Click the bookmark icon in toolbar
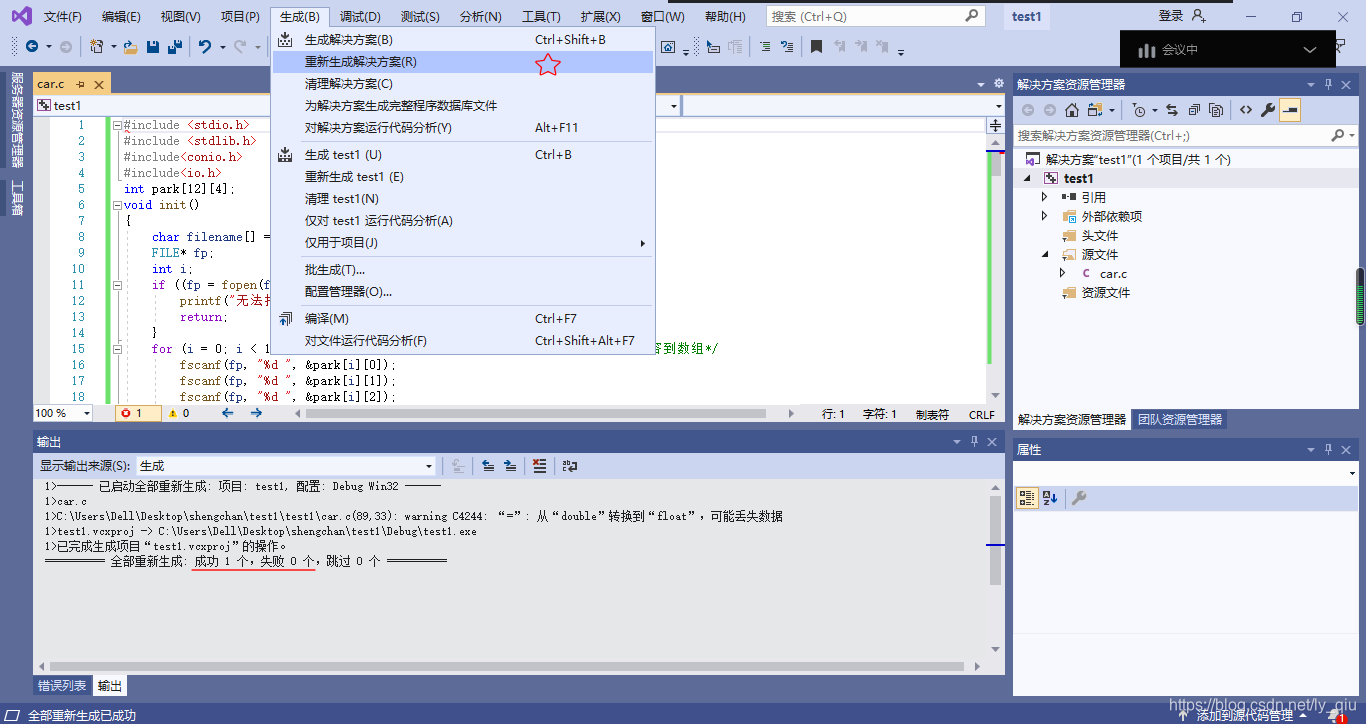The image size is (1366, 724). (x=817, y=46)
